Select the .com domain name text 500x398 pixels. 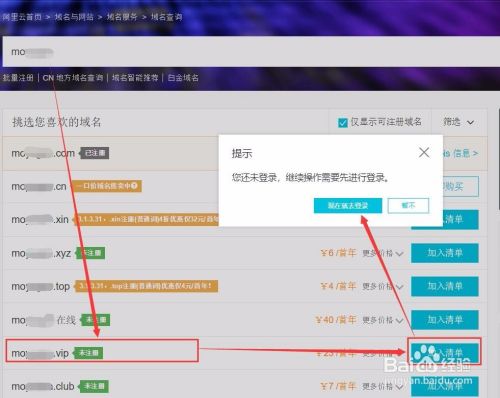coord(43,153)
